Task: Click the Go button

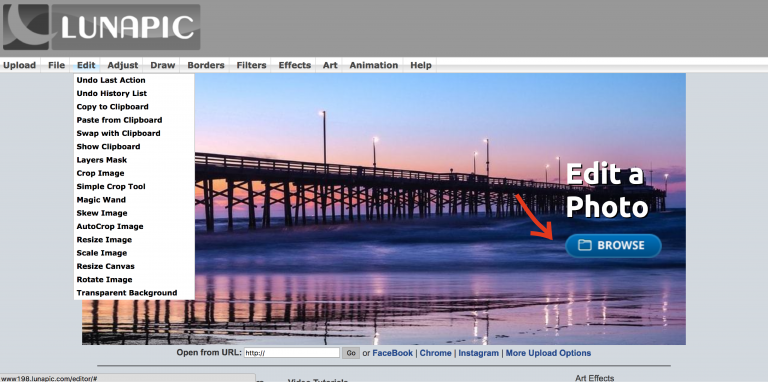Action: tap(351, 353)
